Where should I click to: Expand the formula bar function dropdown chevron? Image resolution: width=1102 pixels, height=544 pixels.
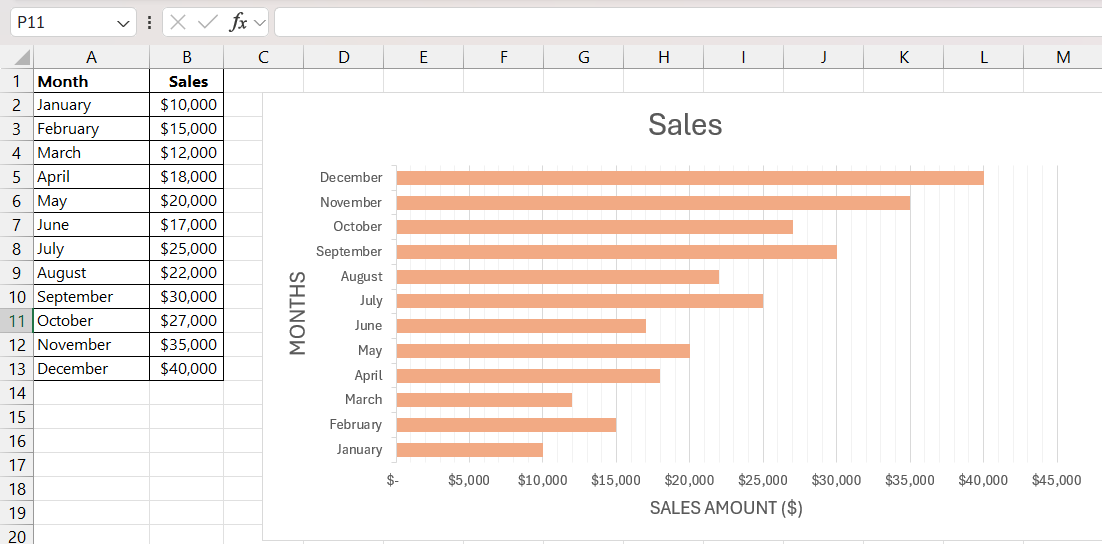point(260,22)
